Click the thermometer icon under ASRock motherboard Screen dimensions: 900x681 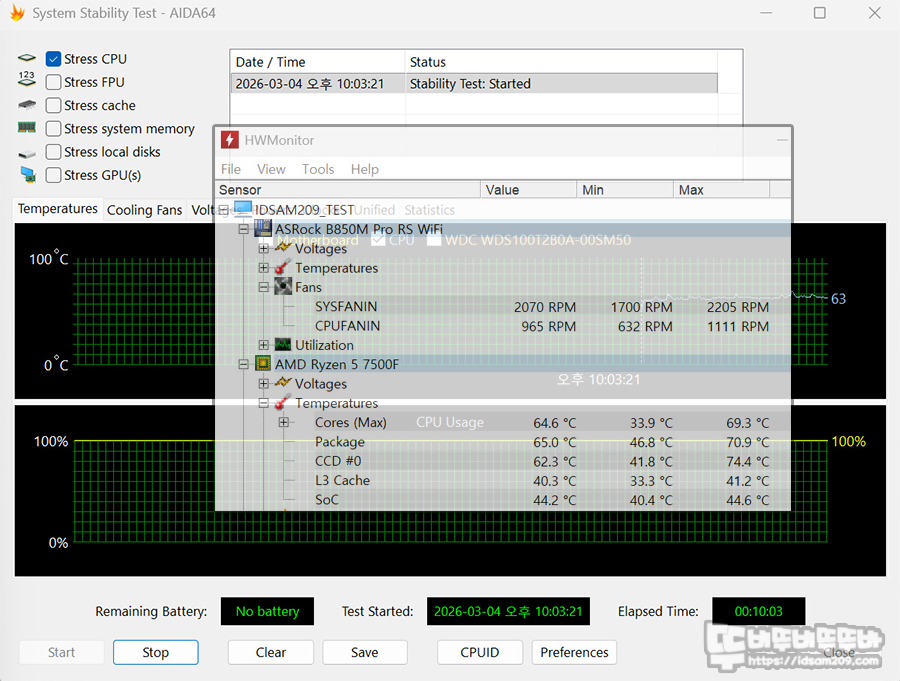coord(283,267)
